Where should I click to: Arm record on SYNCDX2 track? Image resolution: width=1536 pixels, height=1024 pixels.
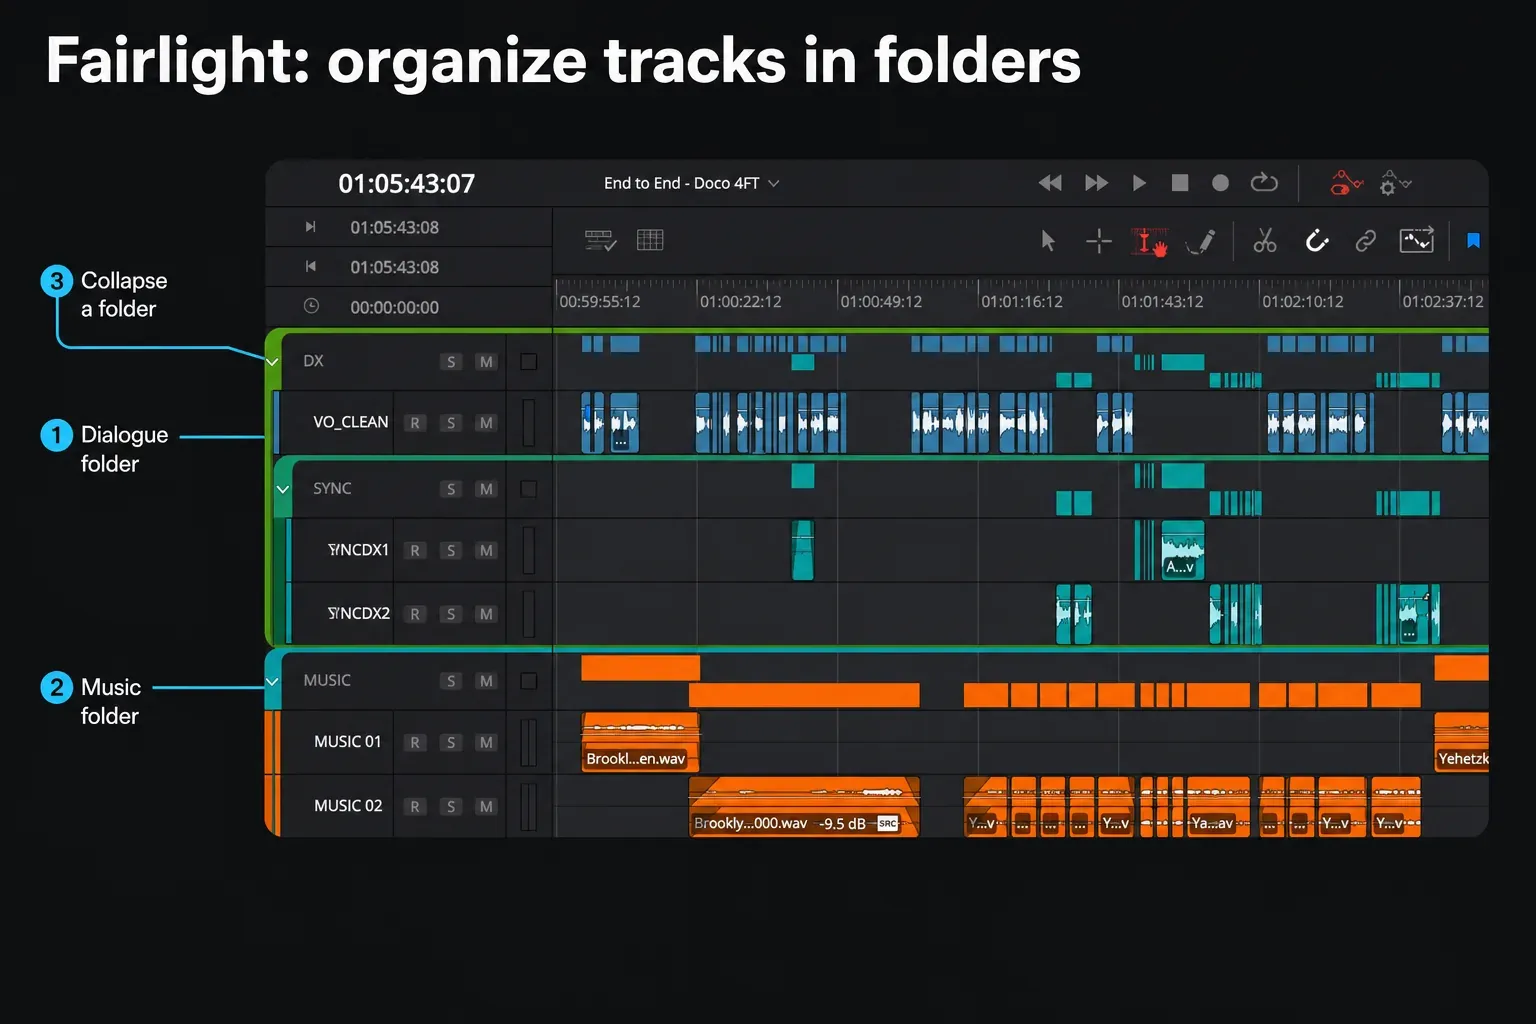(415, 614)
